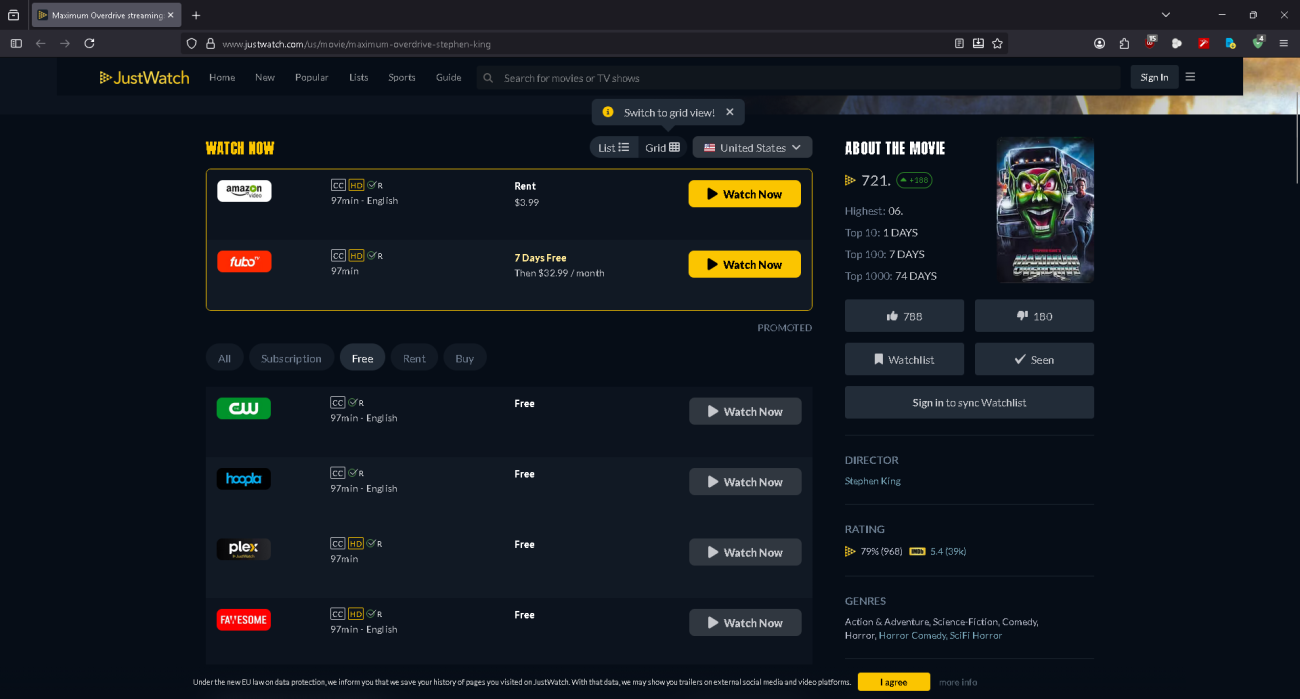1300x699 pixels.
Task: Reload page with browser refresh icon
Action: 89,44
